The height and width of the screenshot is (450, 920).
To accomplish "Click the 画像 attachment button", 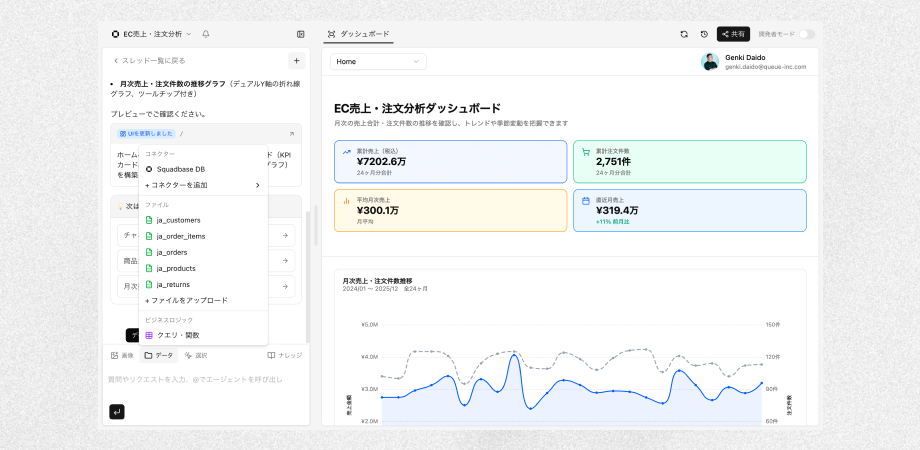I will coord(122,356).
